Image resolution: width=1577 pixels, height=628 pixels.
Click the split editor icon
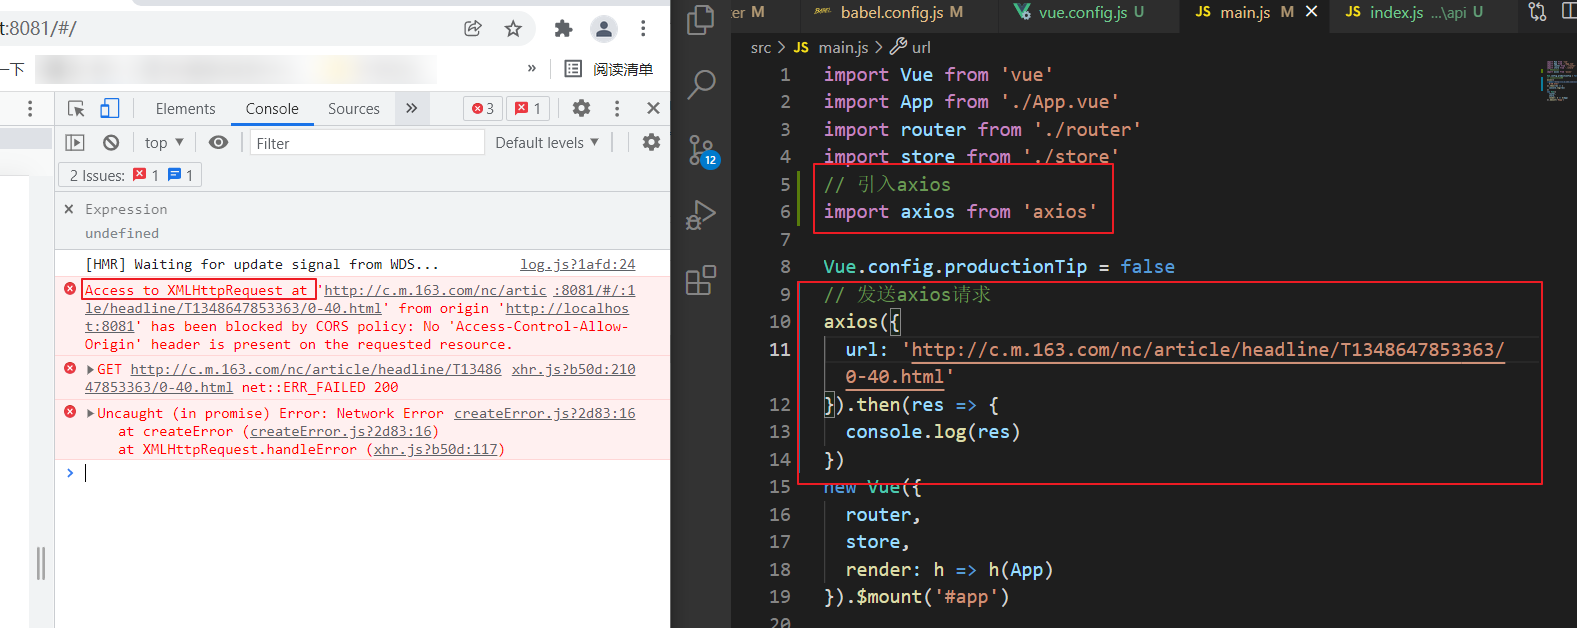(1569, 12)
